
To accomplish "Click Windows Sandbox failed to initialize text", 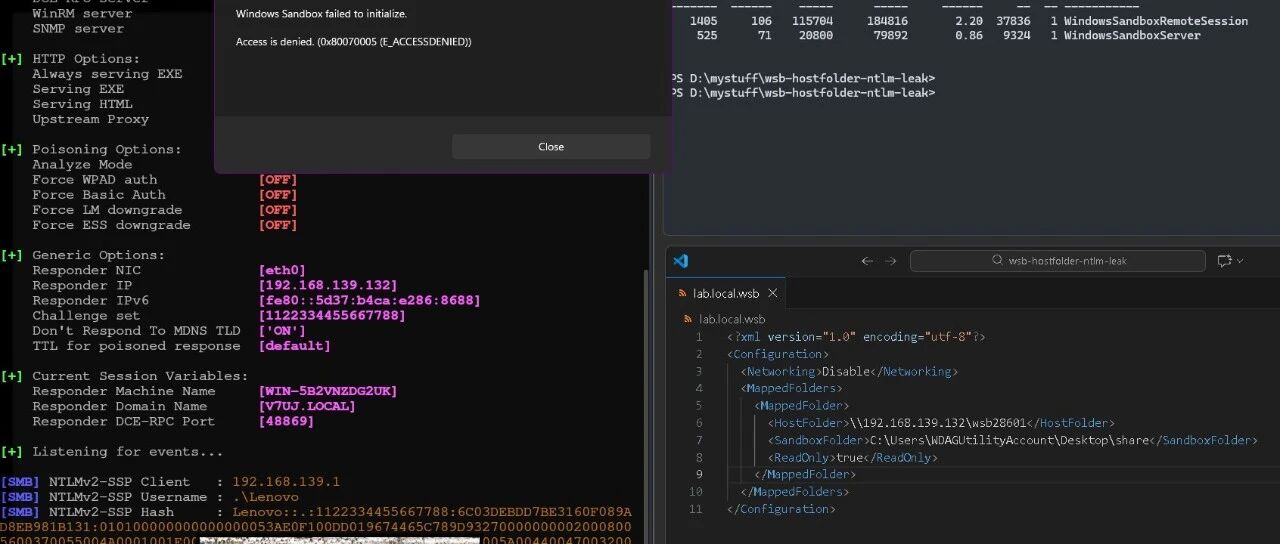I will tap(321, 14).
